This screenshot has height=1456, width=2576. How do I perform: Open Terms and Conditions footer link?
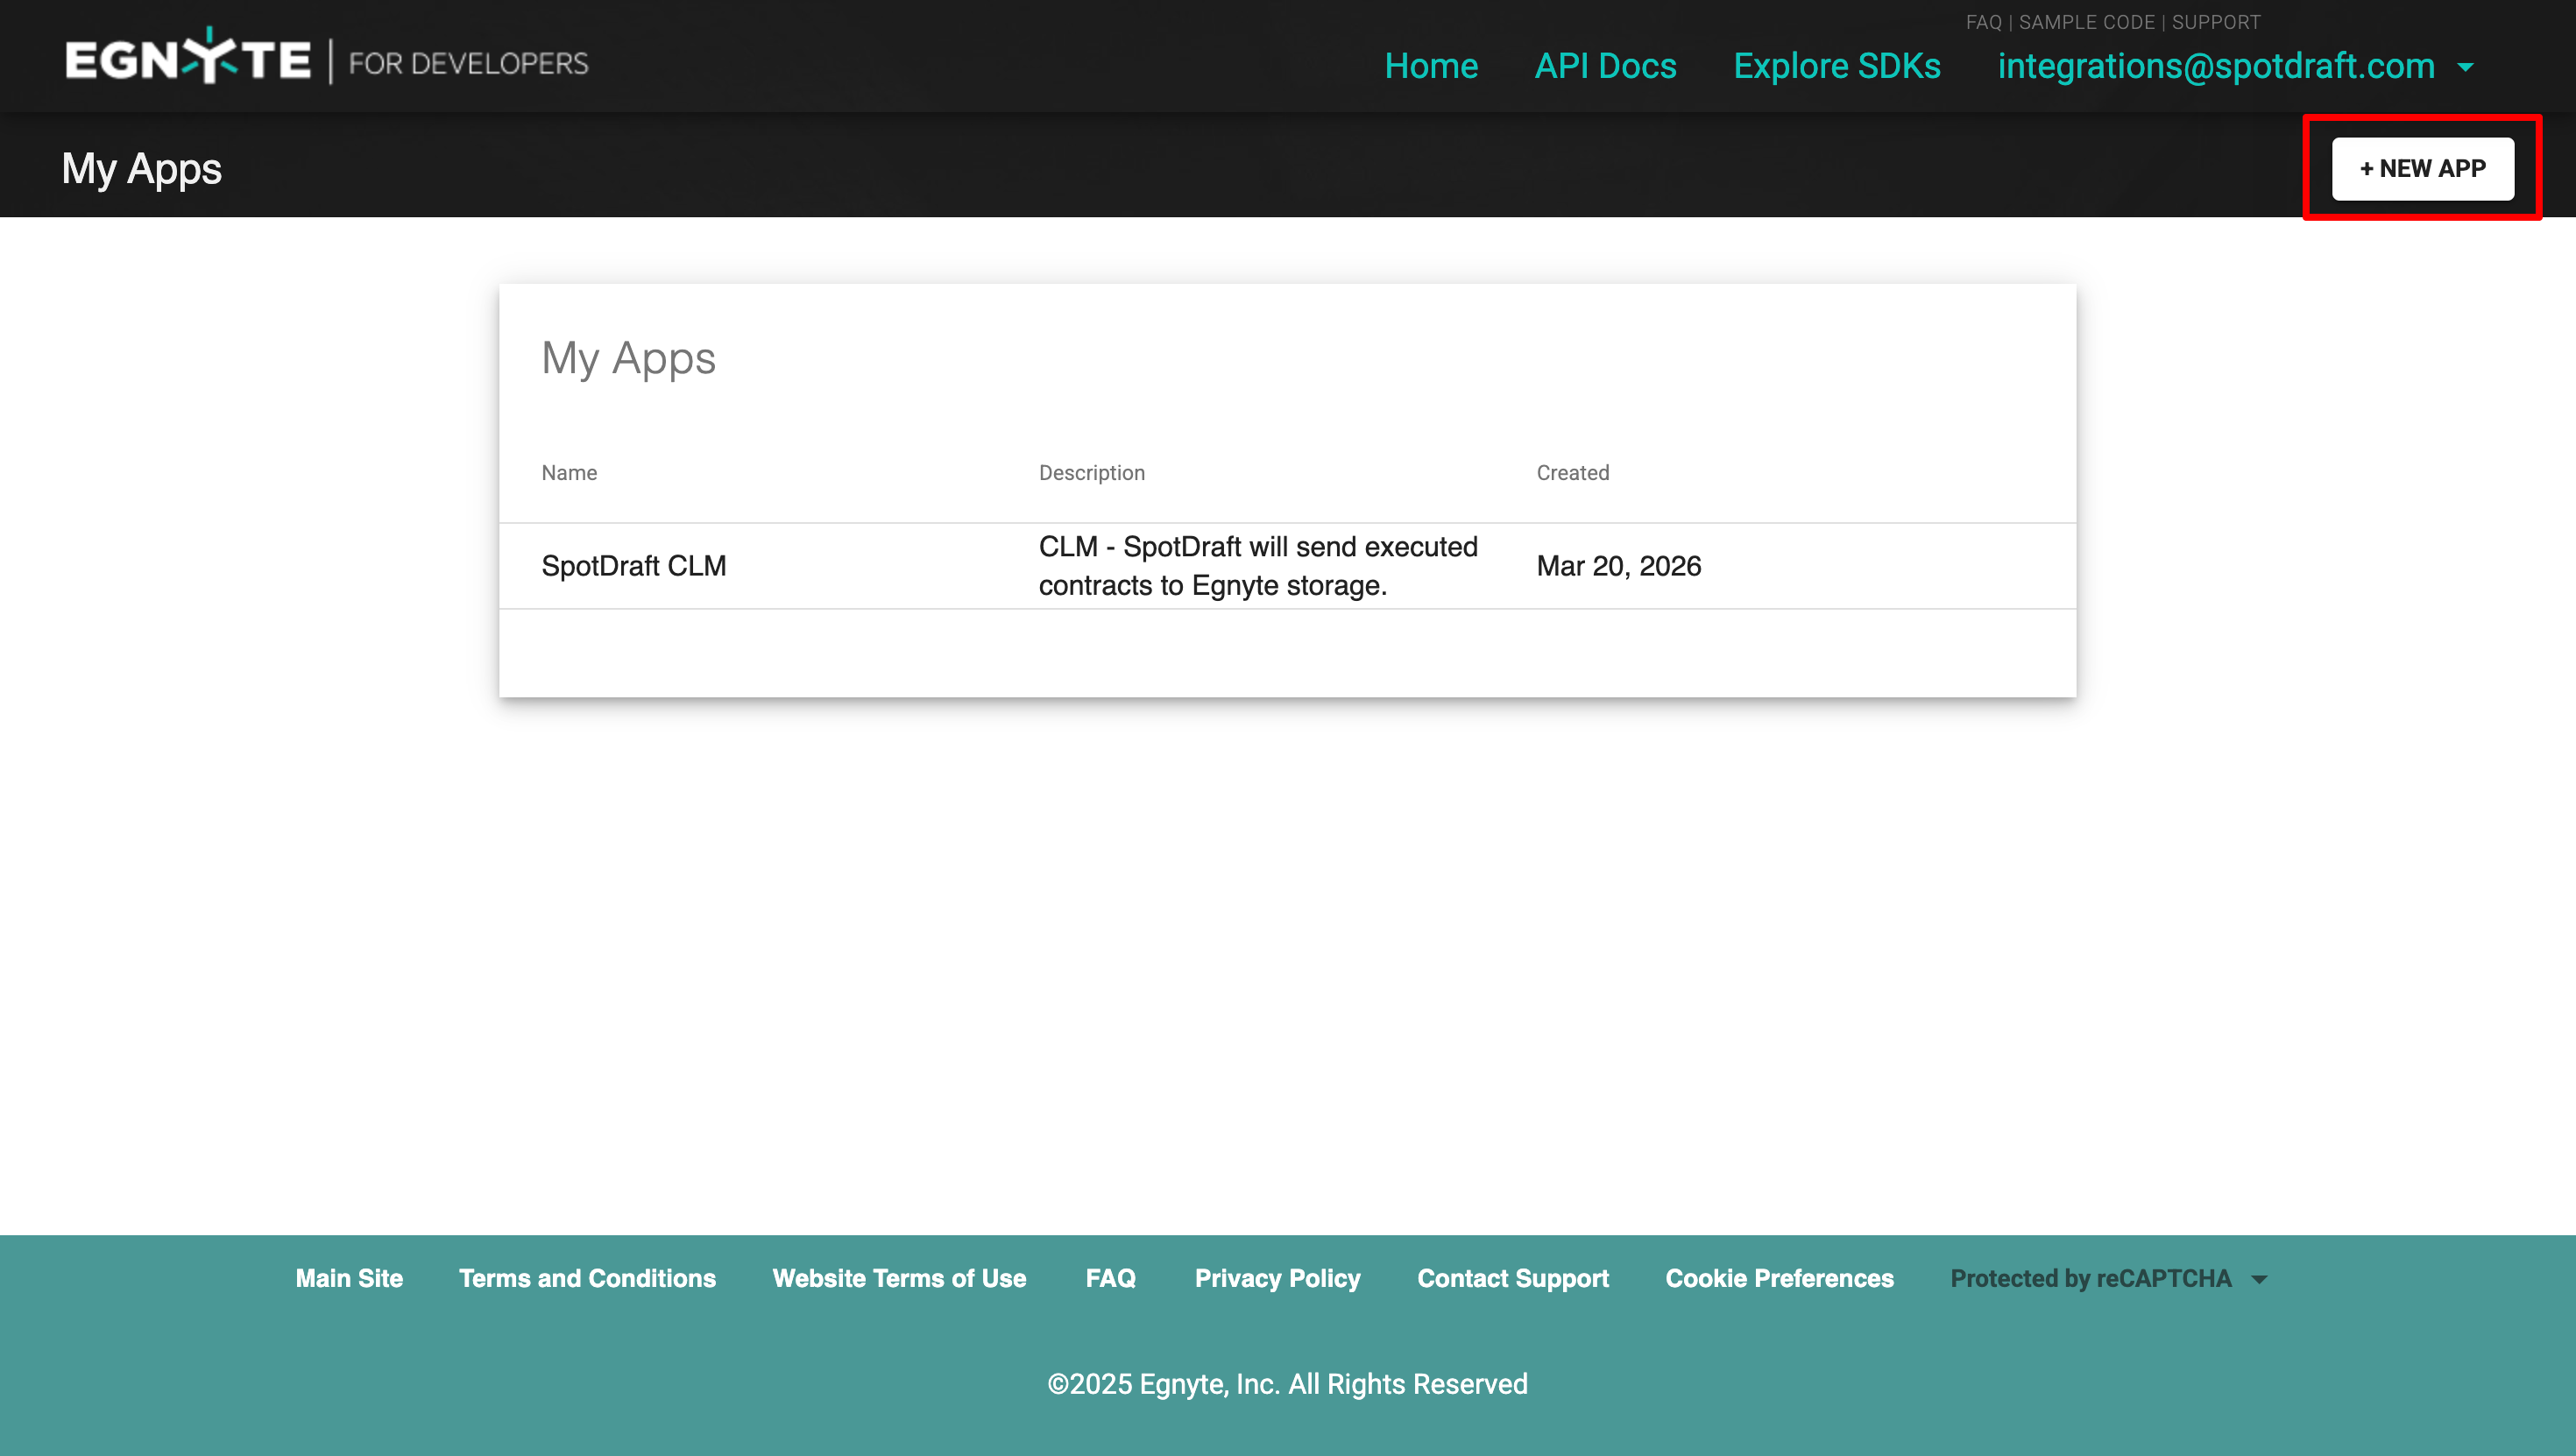coord(587,1278)
